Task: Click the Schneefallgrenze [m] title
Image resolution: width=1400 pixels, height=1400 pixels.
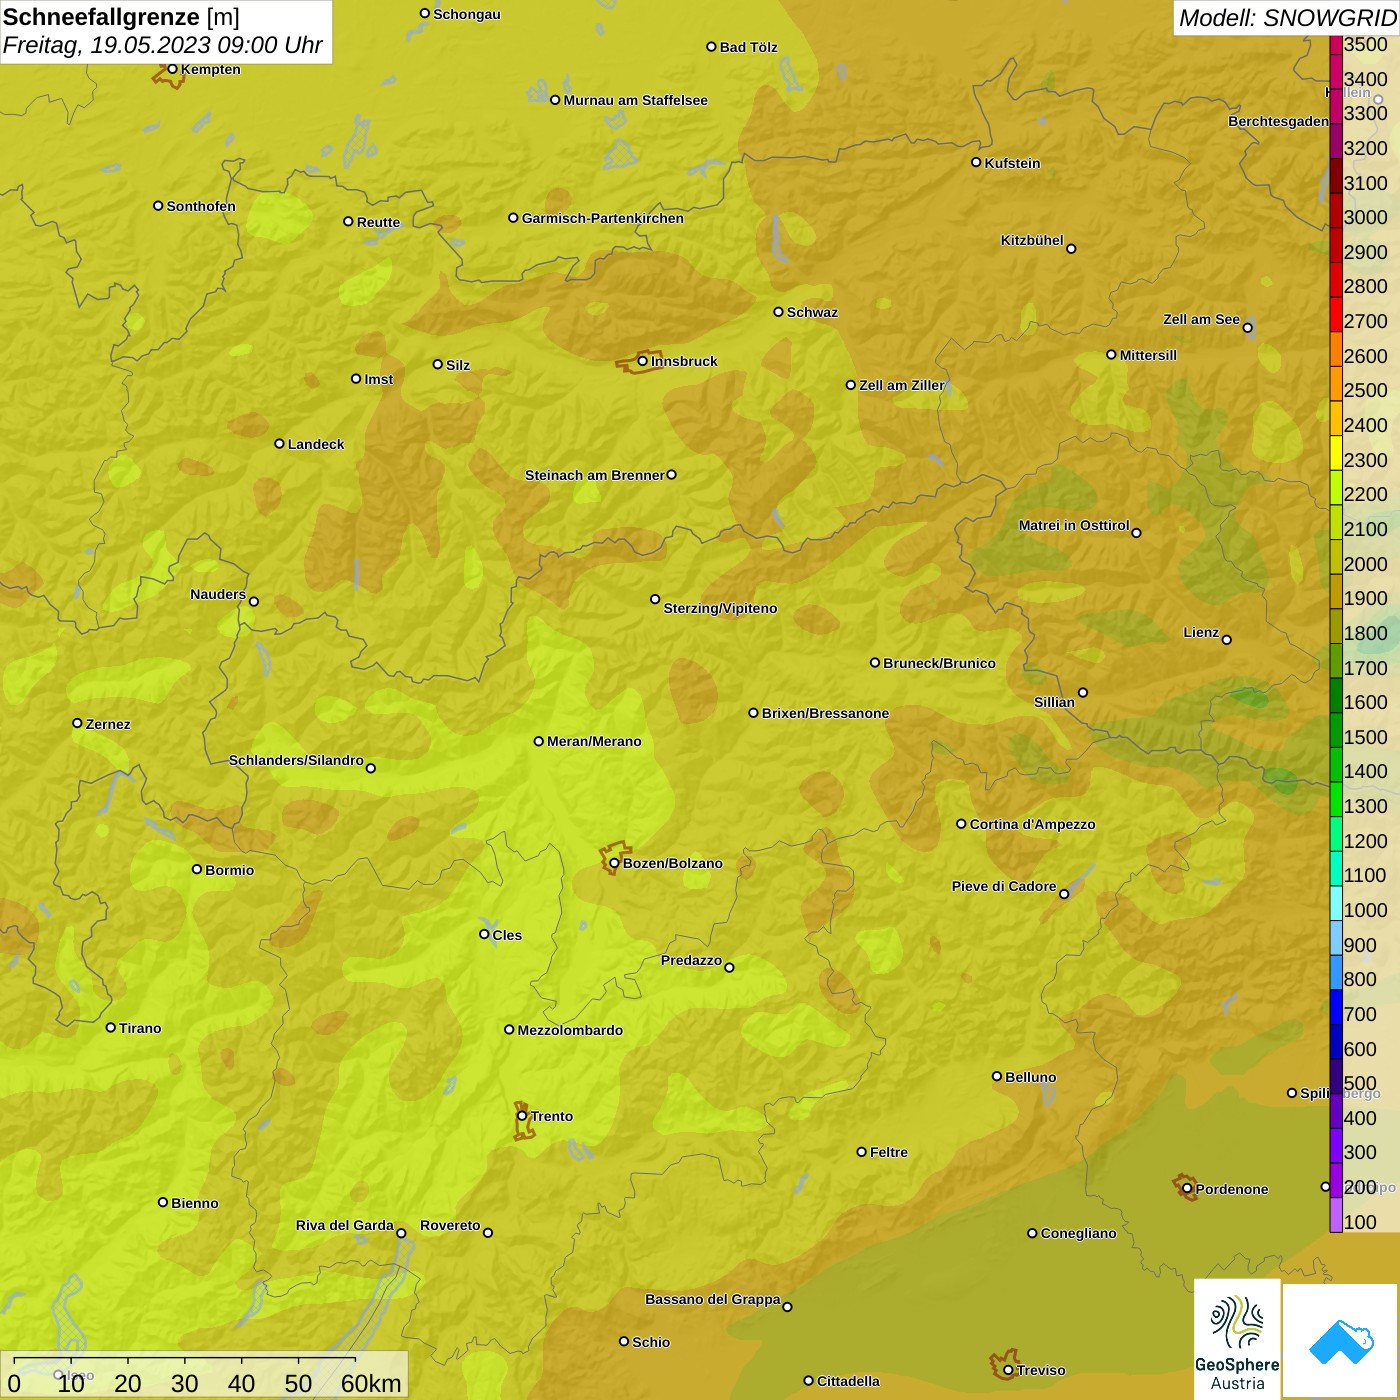Action: (x=121, y=17)
